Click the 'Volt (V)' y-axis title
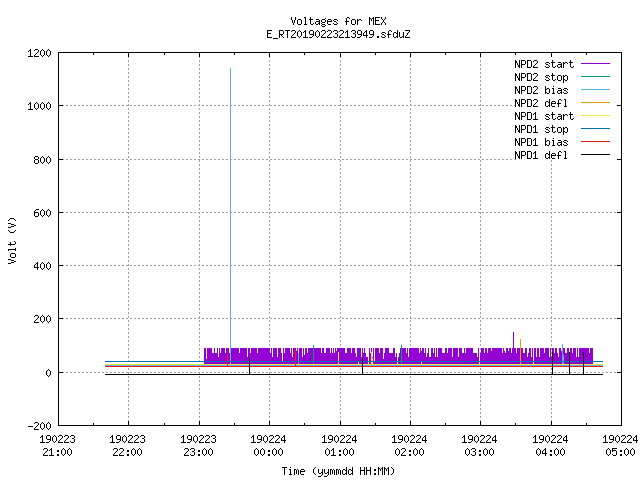Viewport: 640px width, 480px height. click(x=13, y=240)
